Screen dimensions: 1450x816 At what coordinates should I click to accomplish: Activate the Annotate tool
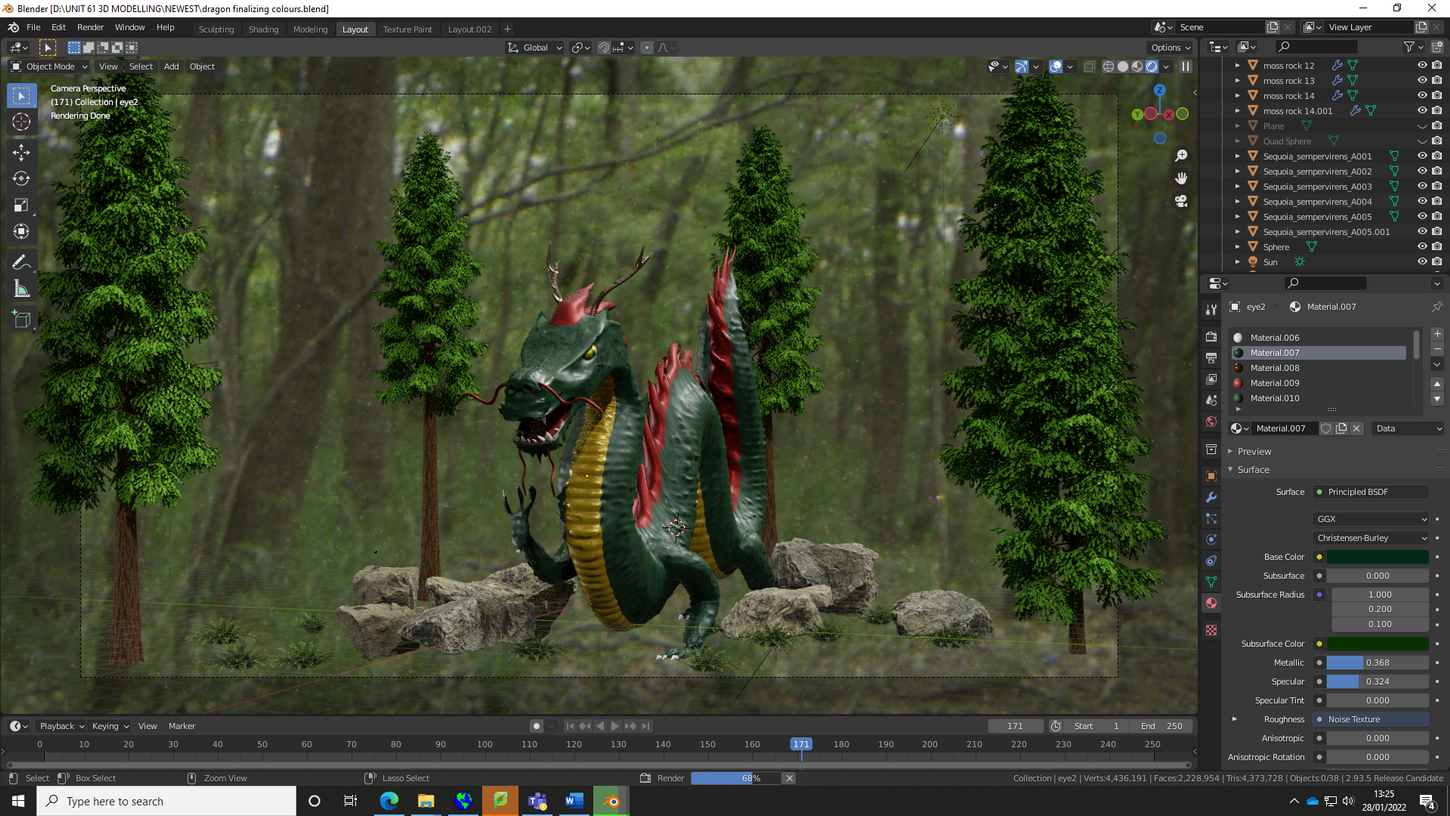(x=21, y=262)
